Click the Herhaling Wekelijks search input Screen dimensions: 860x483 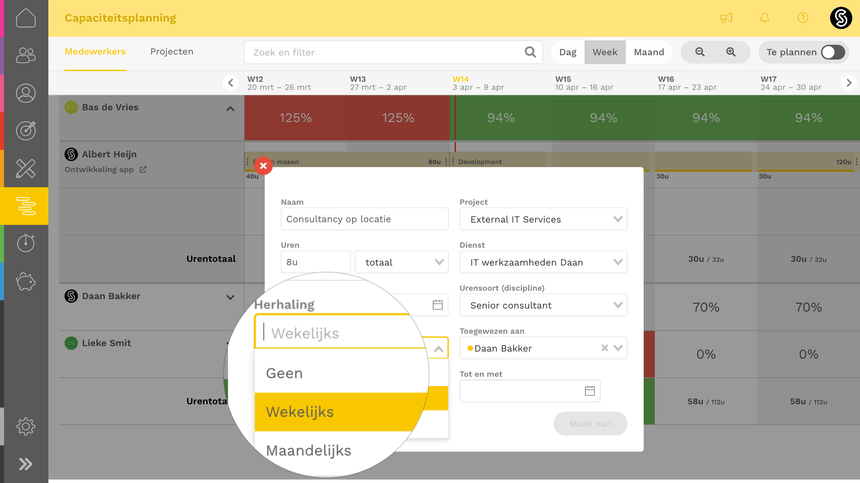(340, 333)
